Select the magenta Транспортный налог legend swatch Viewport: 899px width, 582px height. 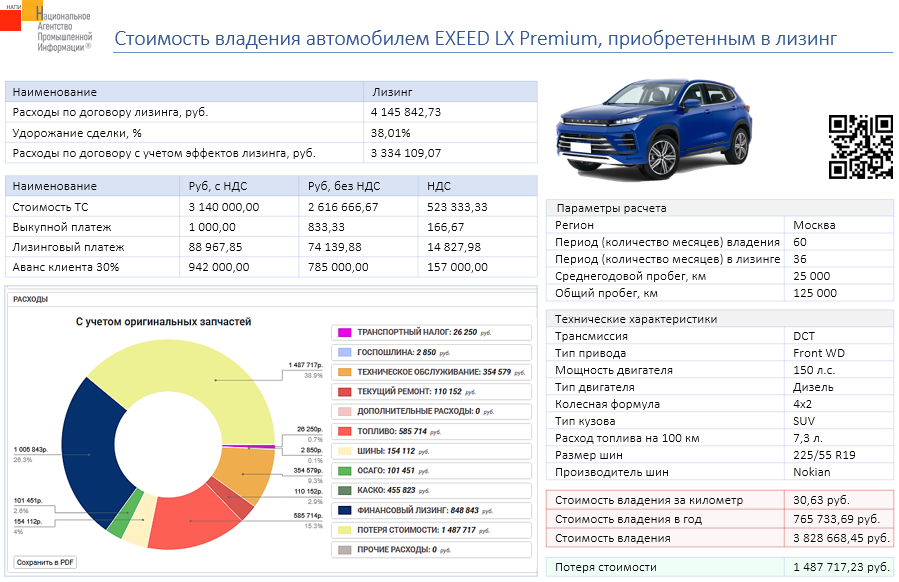(344, 333)
